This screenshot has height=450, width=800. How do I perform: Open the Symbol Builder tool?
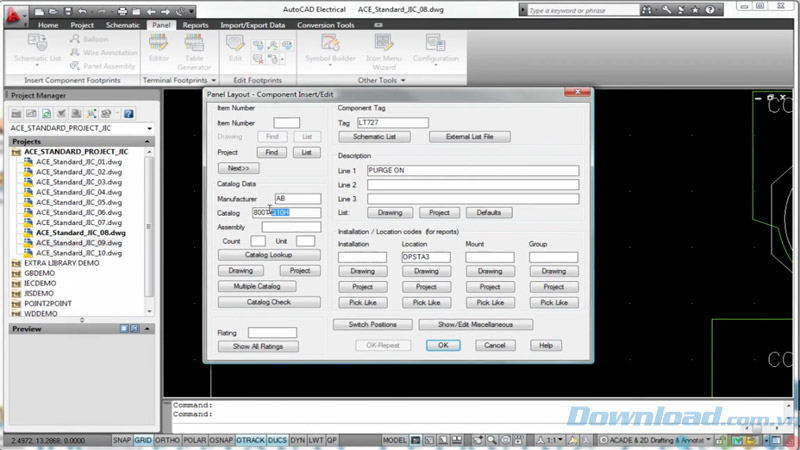pos(331,47)
